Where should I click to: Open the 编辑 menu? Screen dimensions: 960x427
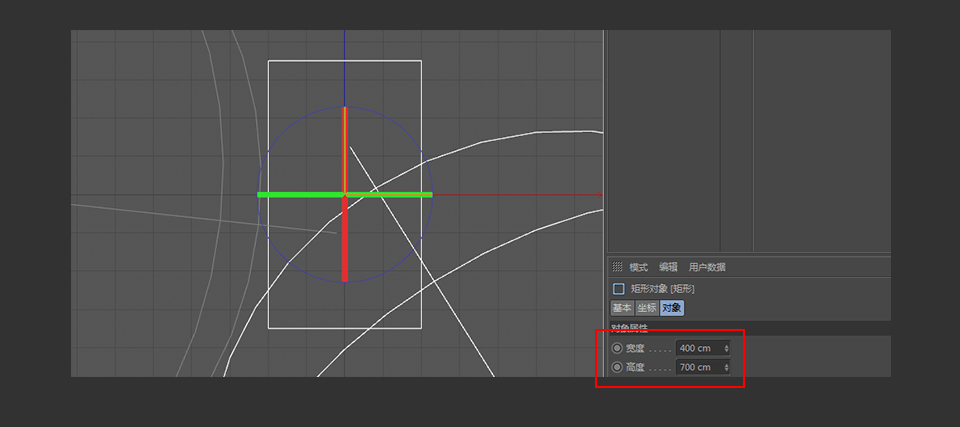668,267
